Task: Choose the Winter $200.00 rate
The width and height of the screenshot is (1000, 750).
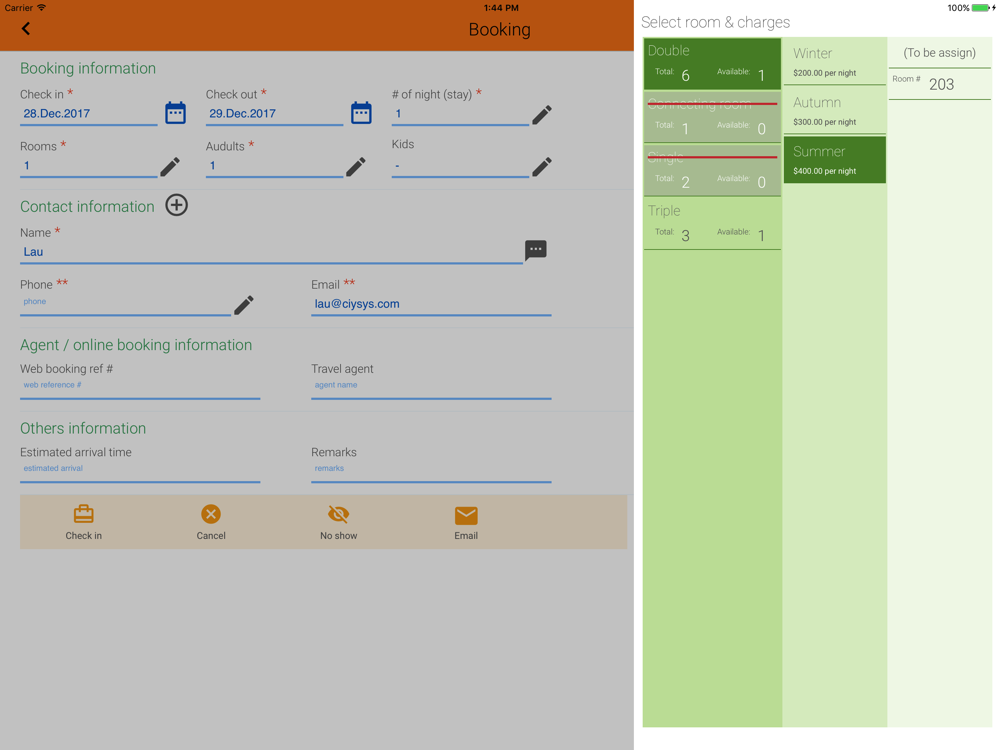Action: click(835, 61)
